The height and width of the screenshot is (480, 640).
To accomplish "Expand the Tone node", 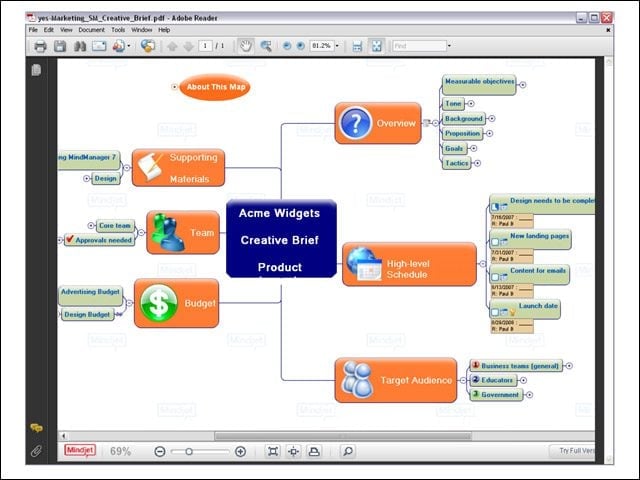I will [x=471, y=104].
